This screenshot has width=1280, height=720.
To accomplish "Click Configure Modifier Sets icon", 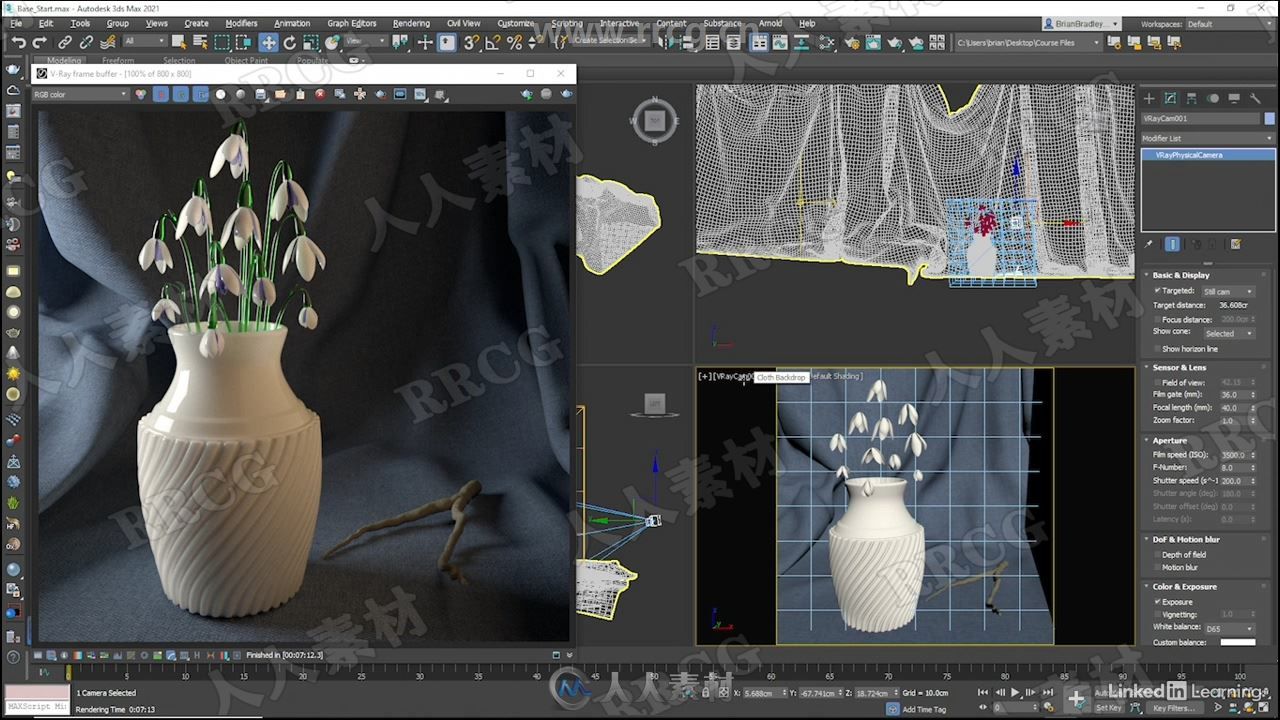I will [x=1236, y=244].
